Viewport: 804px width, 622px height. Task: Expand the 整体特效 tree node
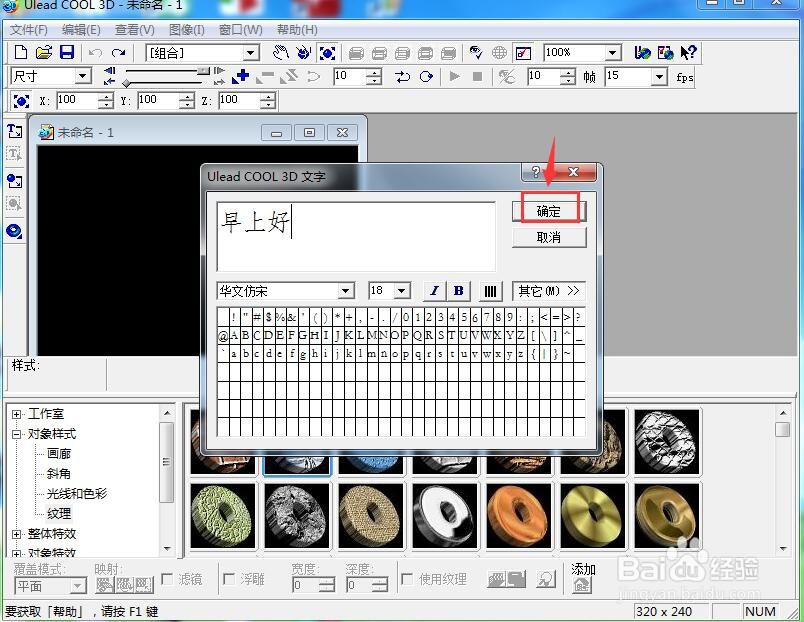click(x=16, y=534)
